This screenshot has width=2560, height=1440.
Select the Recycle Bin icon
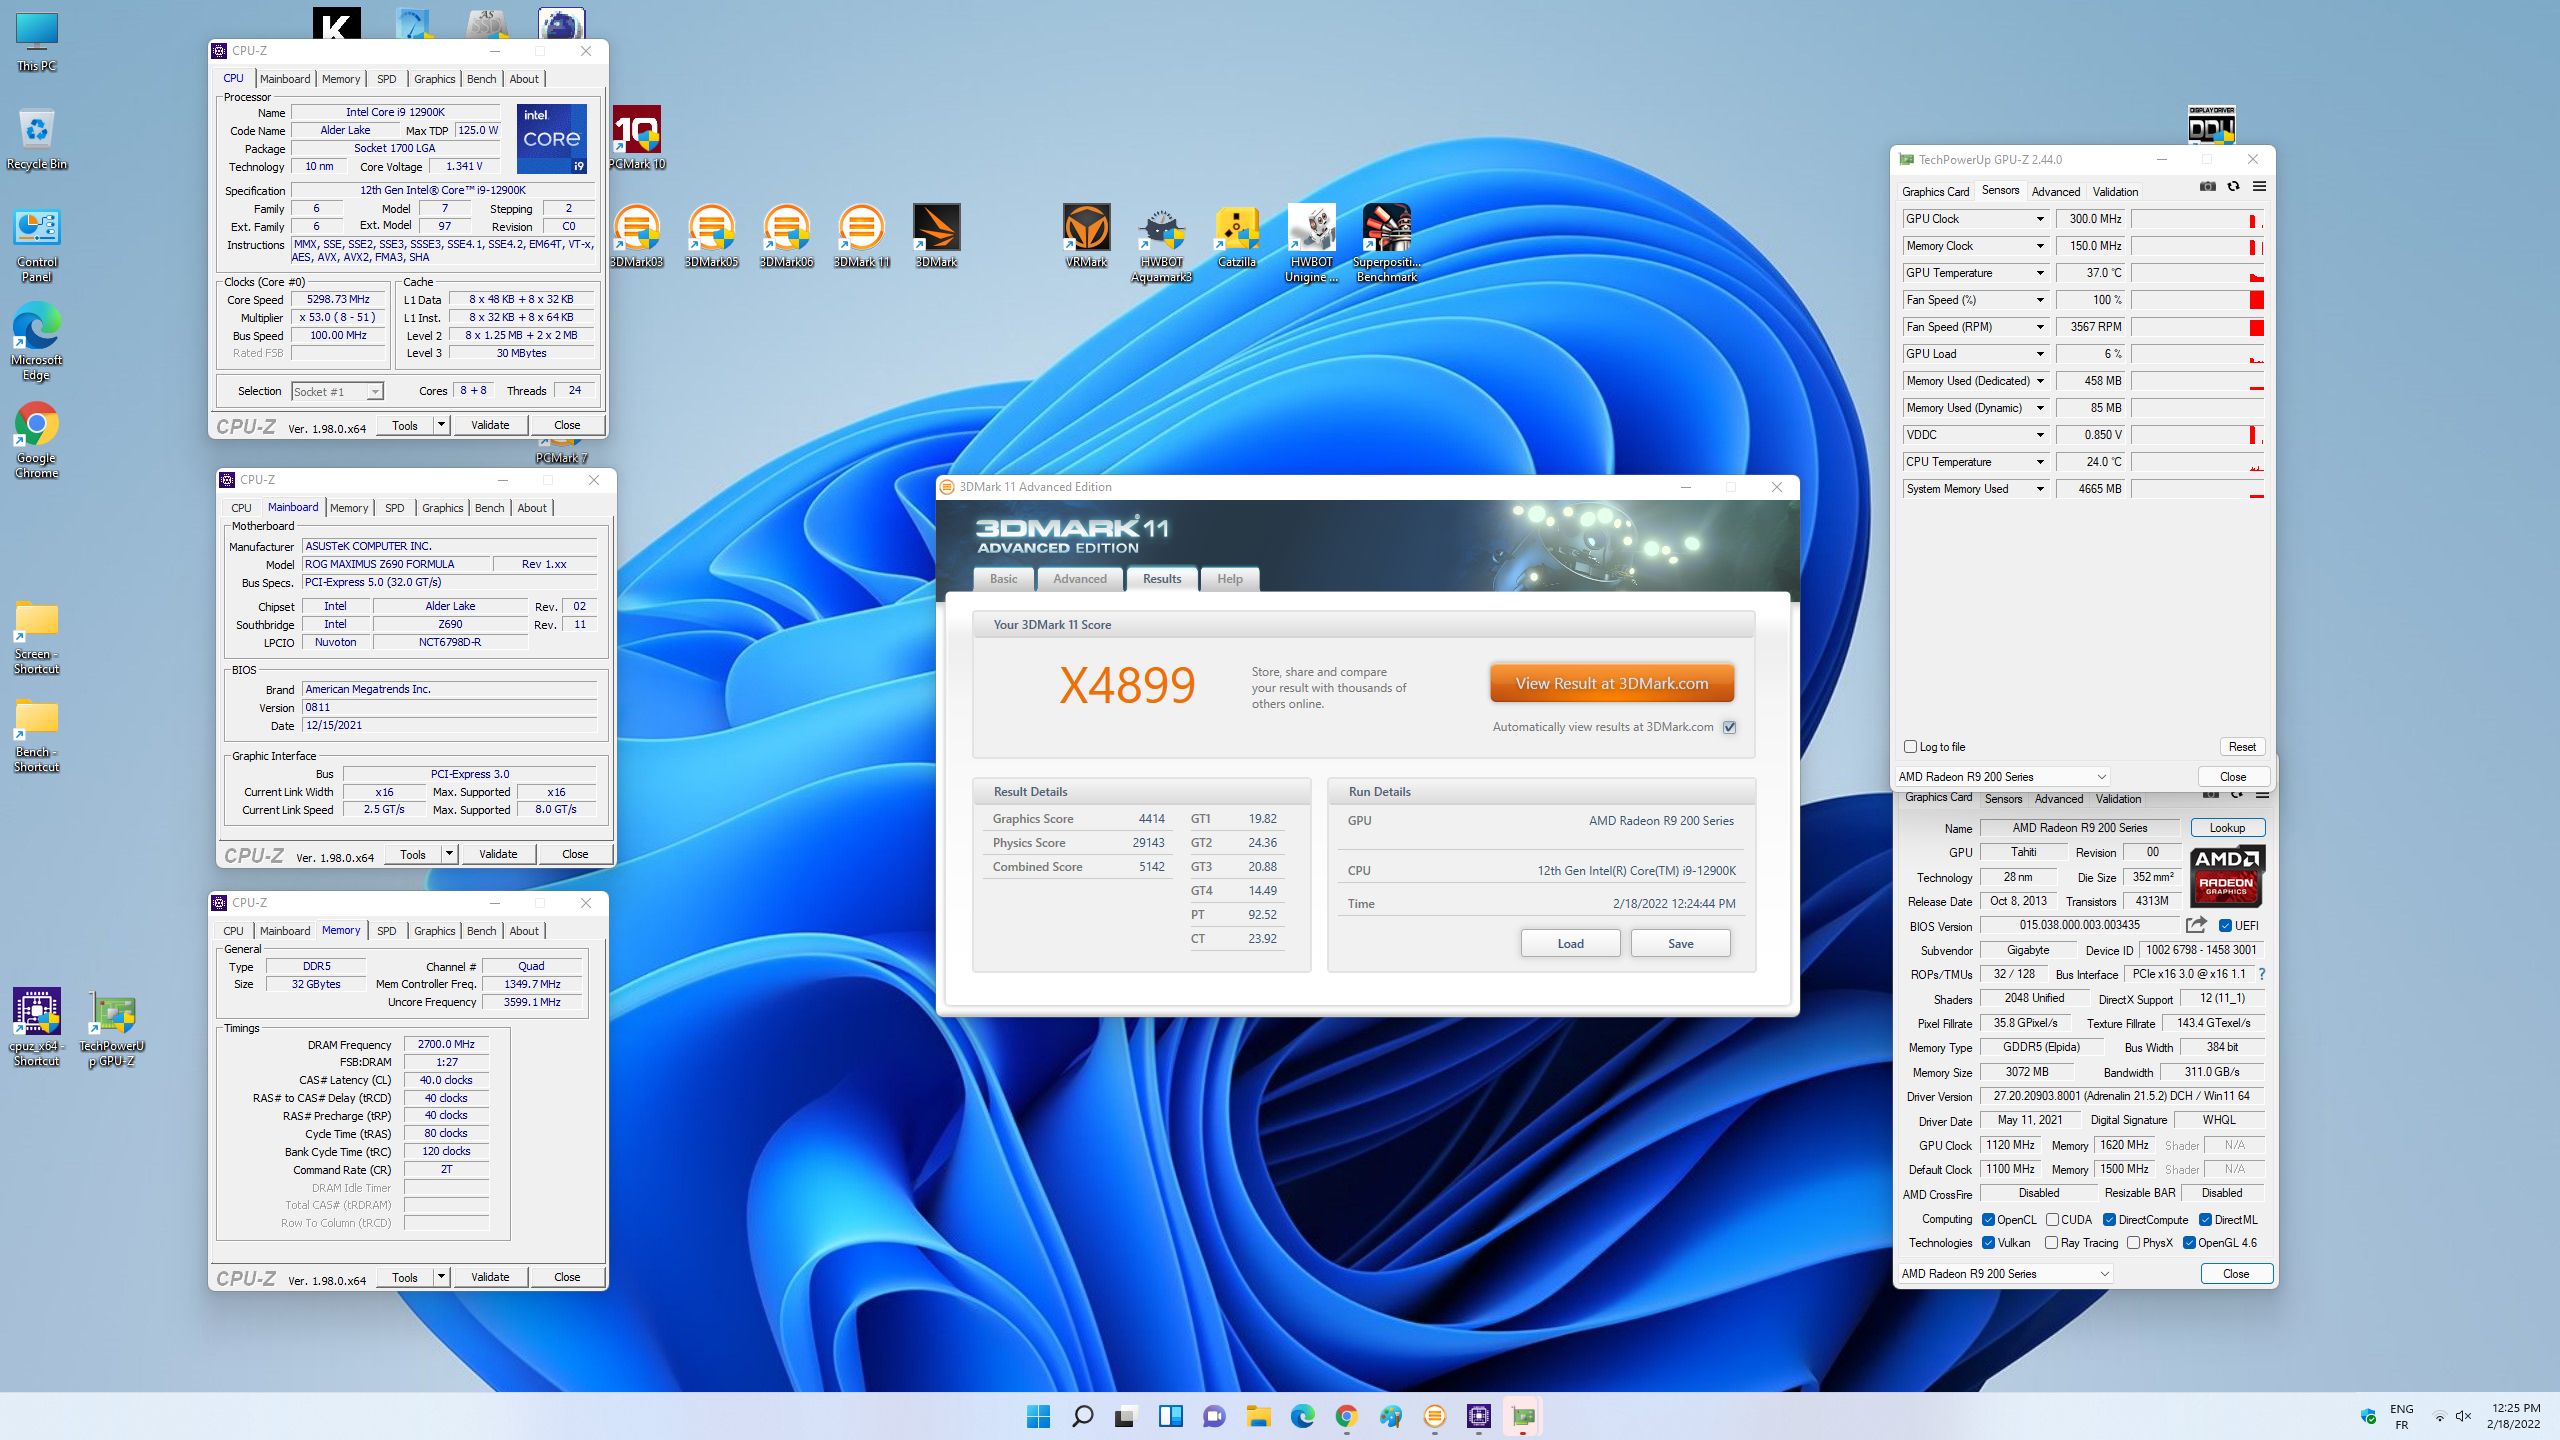(37, 138)
